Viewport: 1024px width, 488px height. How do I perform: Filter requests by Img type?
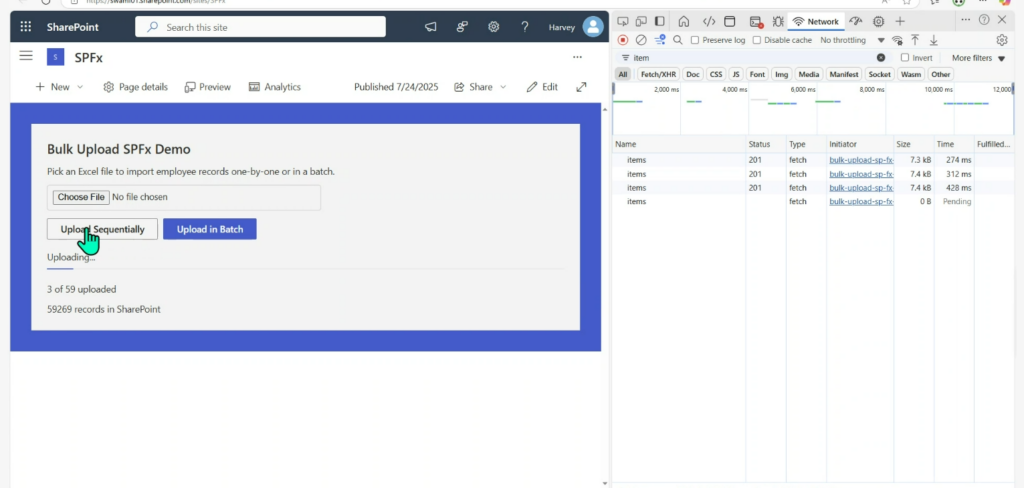pyautogui.click(x=782, y=74)
